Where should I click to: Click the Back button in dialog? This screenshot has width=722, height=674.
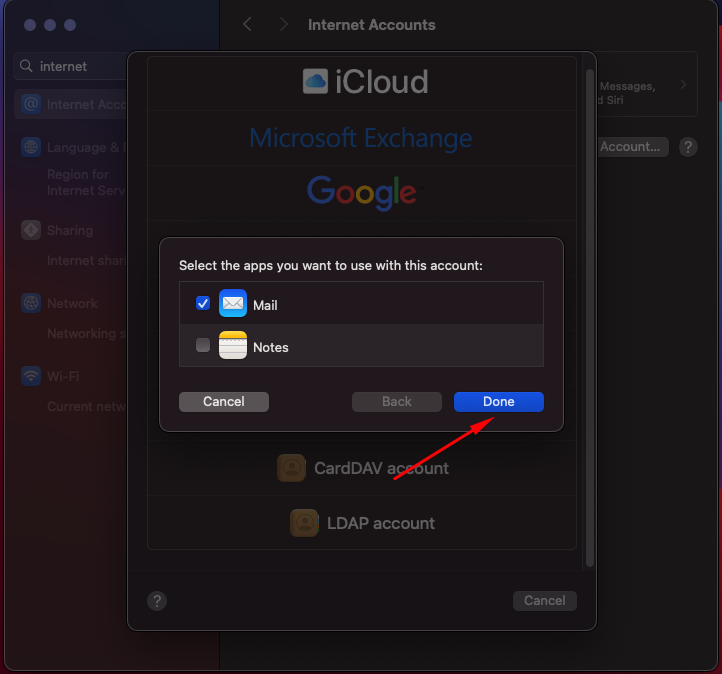(x=396, y=401)
